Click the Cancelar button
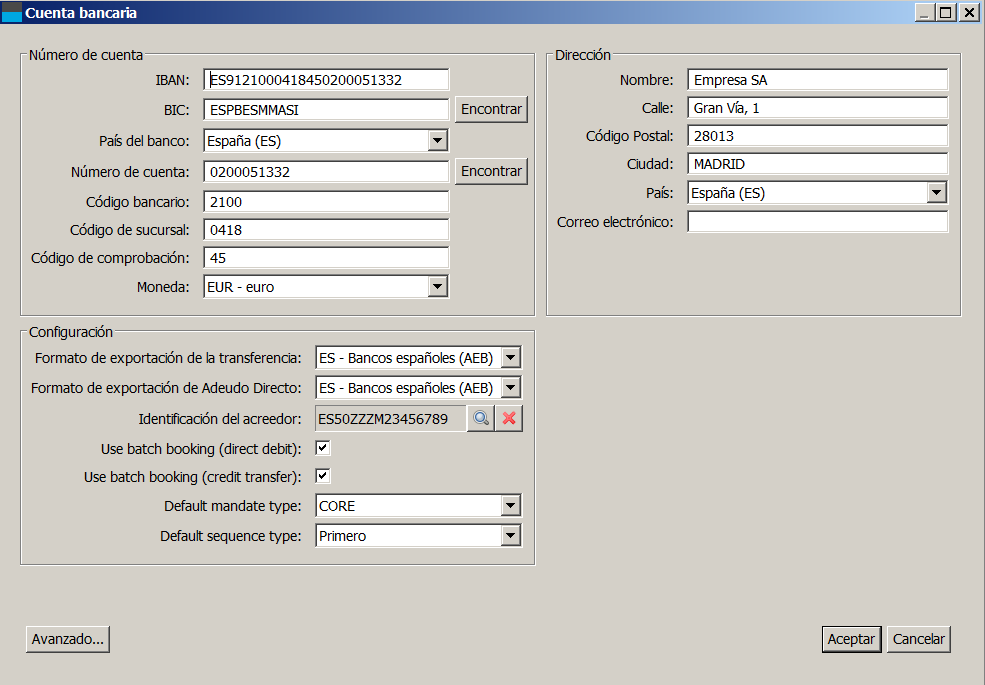Image resolution: width=985 pixels, height=685 pixels. pyautogui.click(x=918, y=639)
